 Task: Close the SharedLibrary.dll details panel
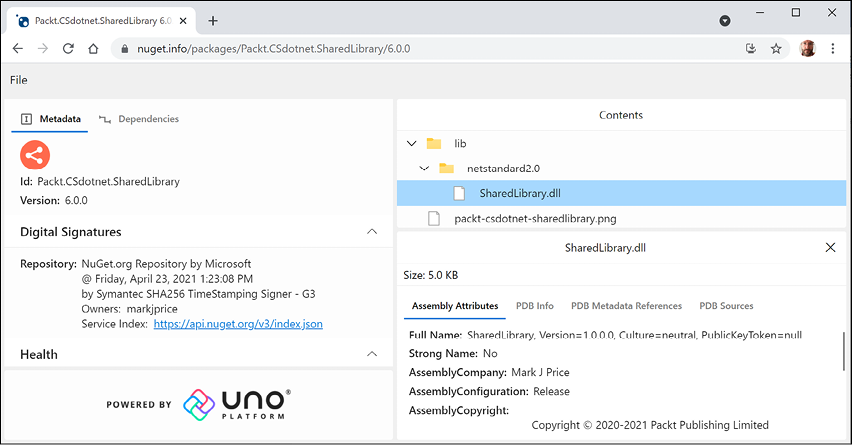click(829, 247)
